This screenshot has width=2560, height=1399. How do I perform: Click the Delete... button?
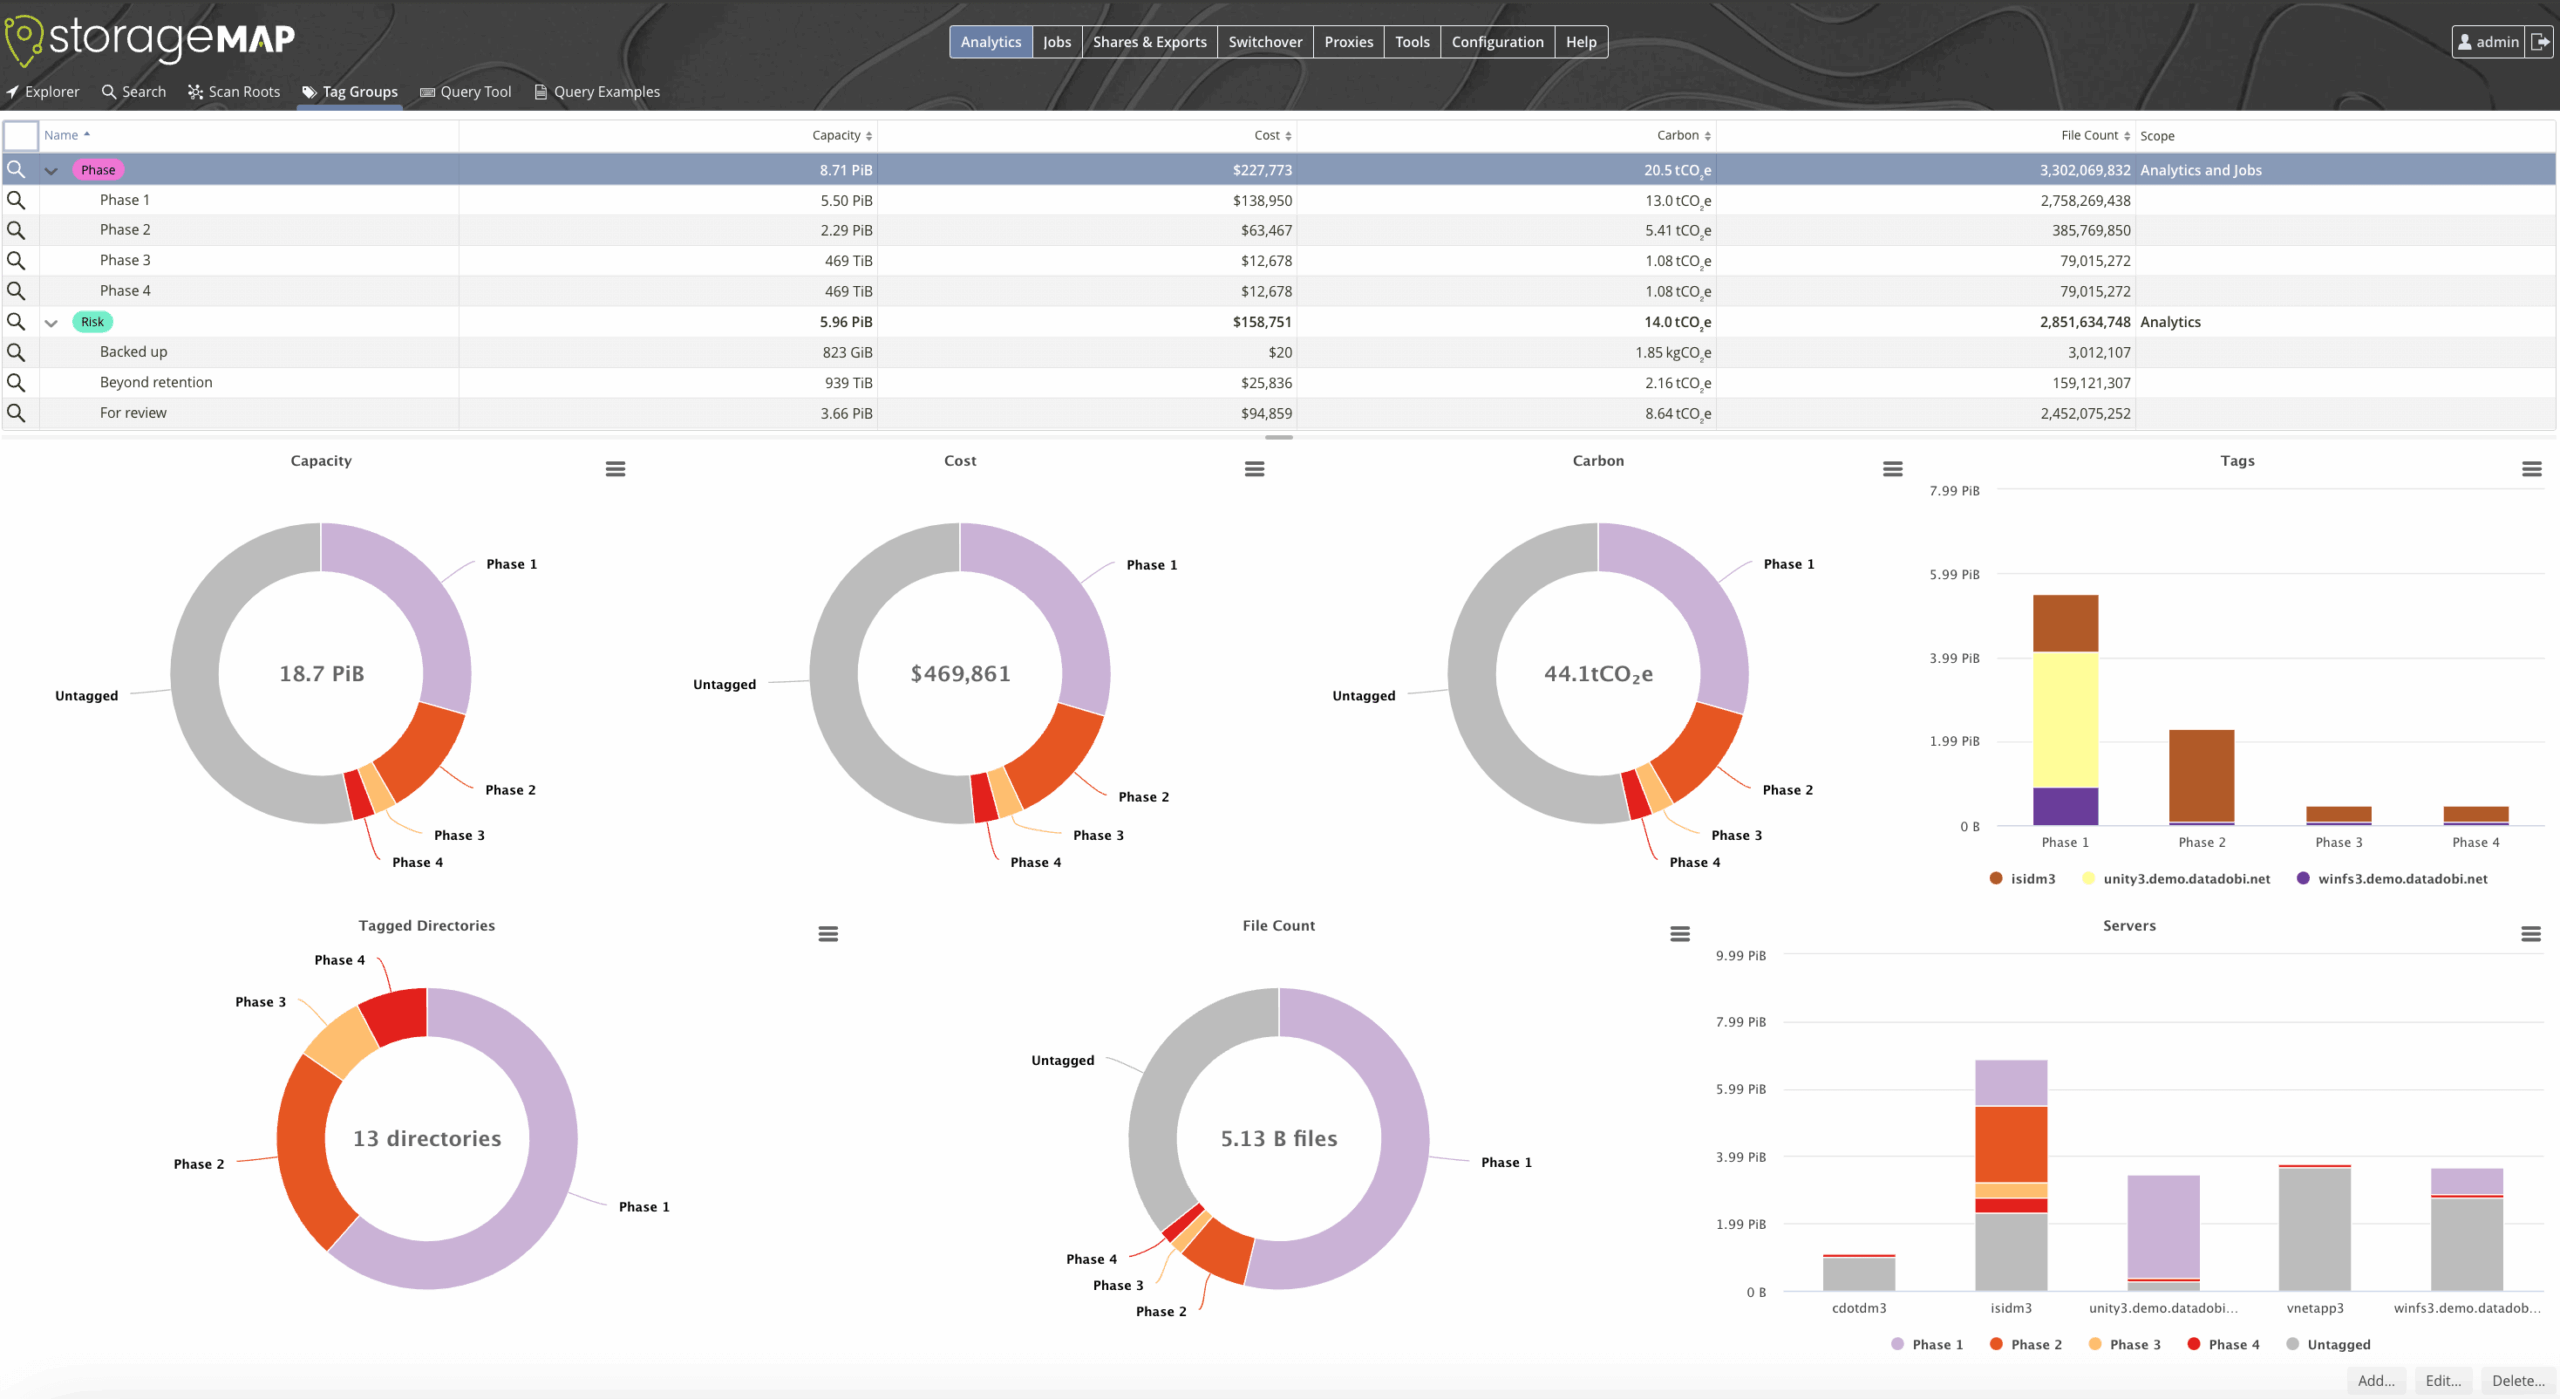pos(2522,1380)
